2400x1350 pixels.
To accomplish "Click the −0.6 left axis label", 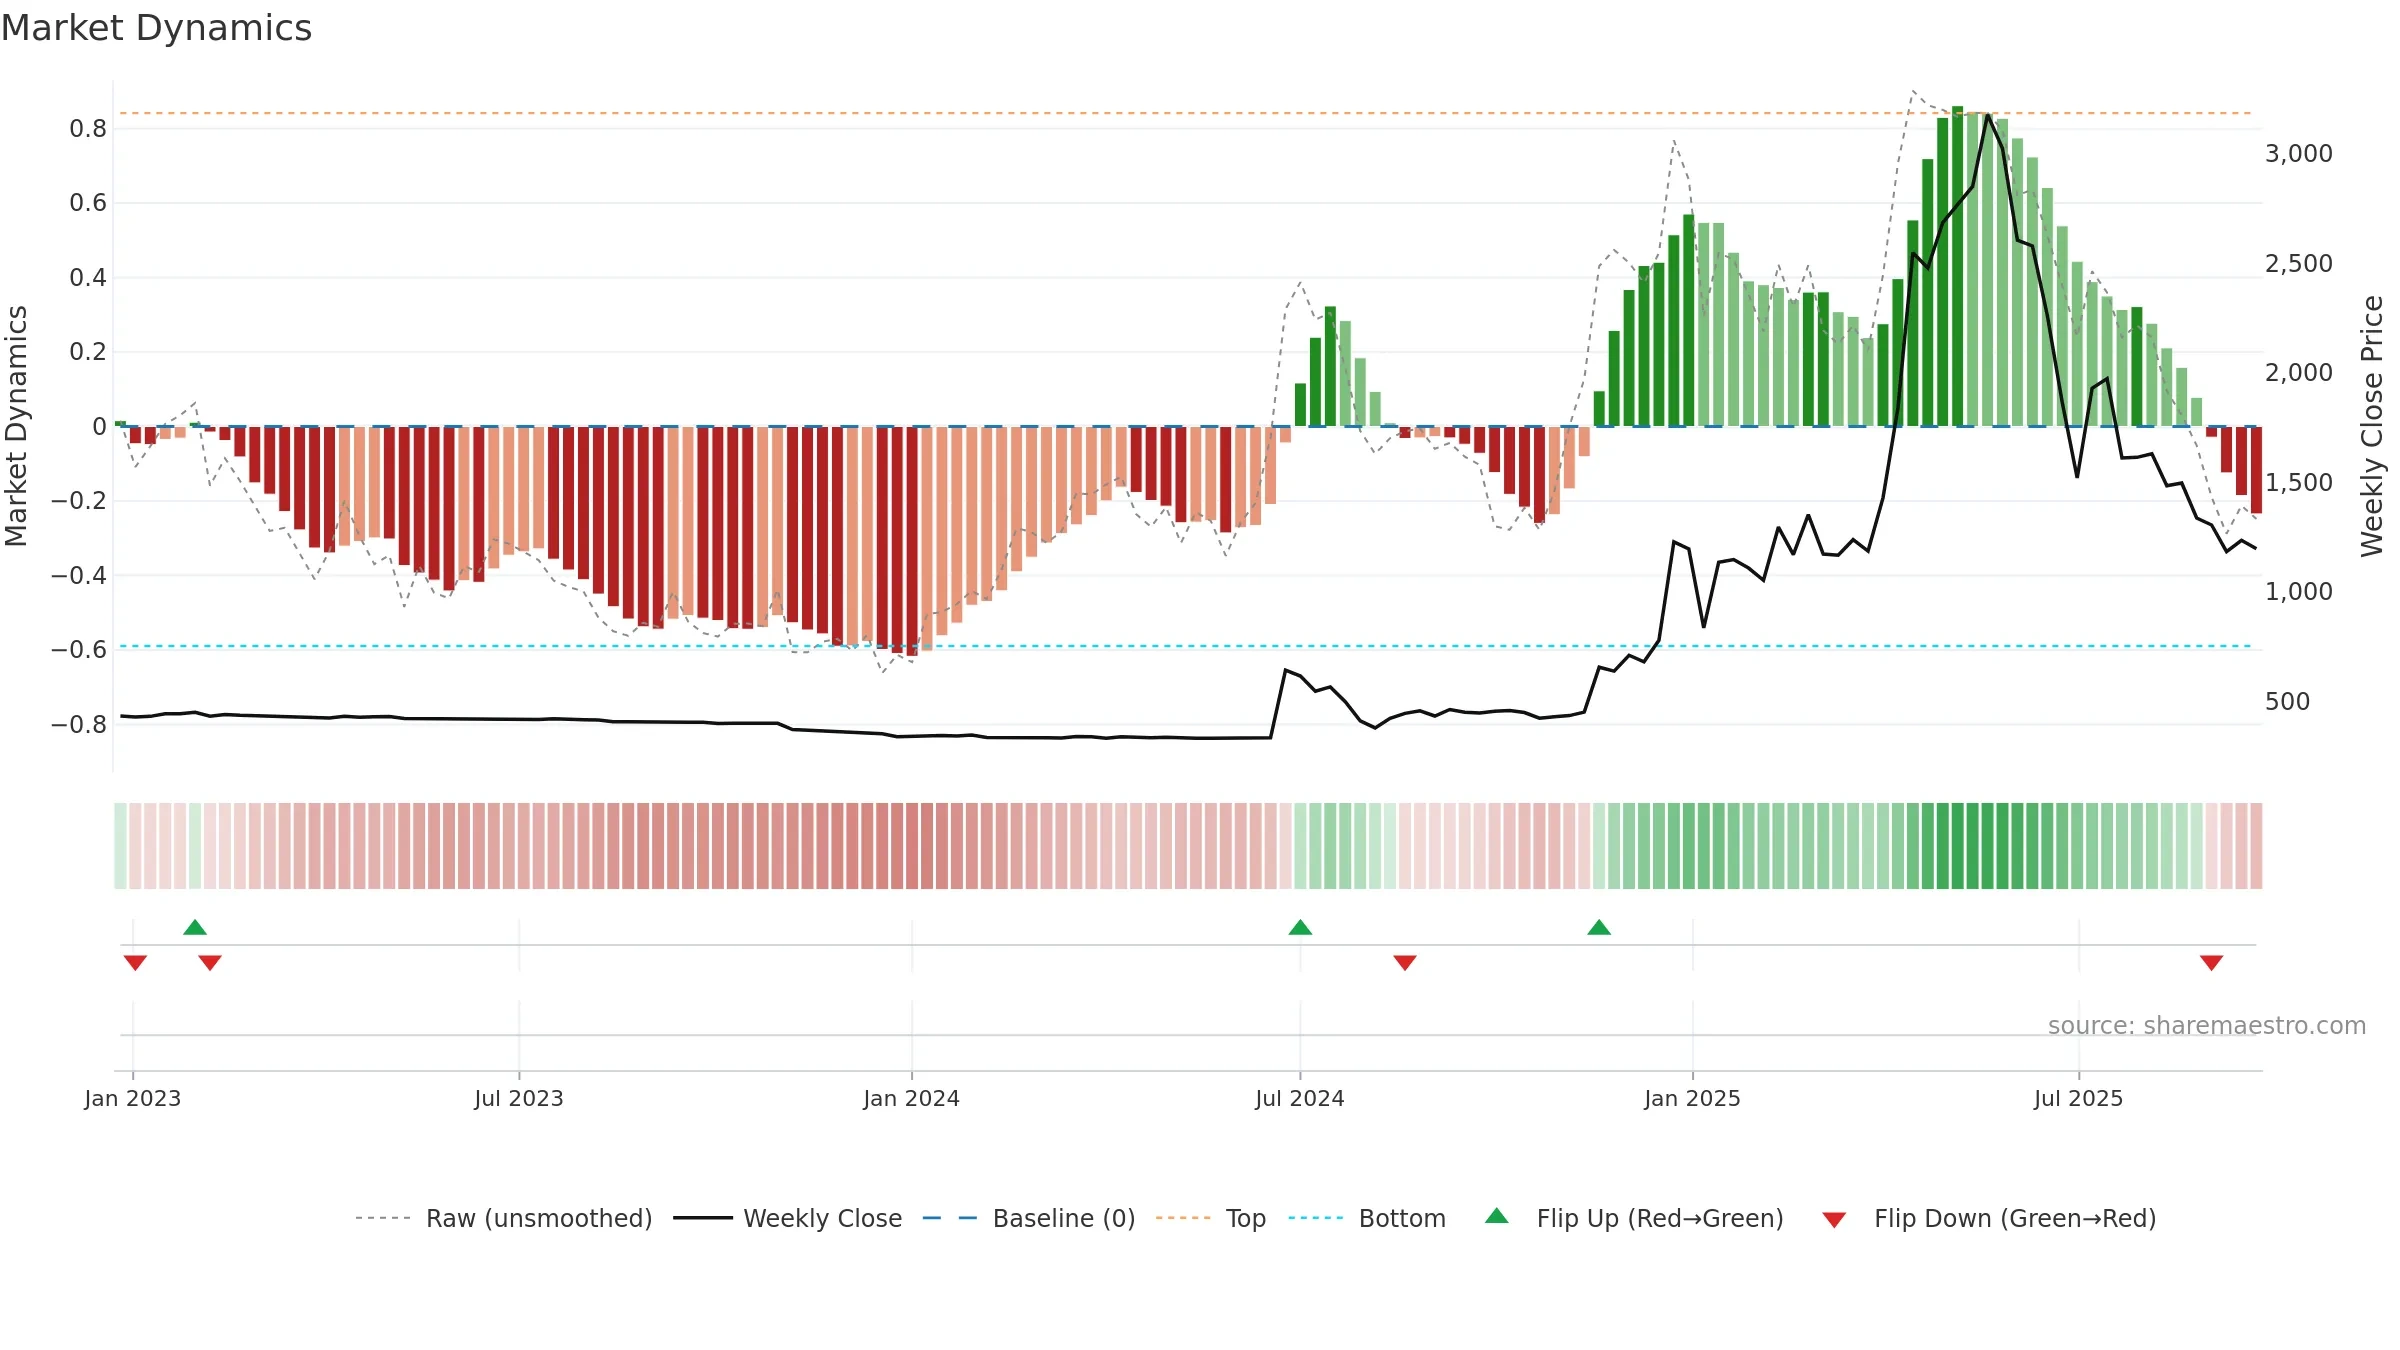I will coord(79,649).
